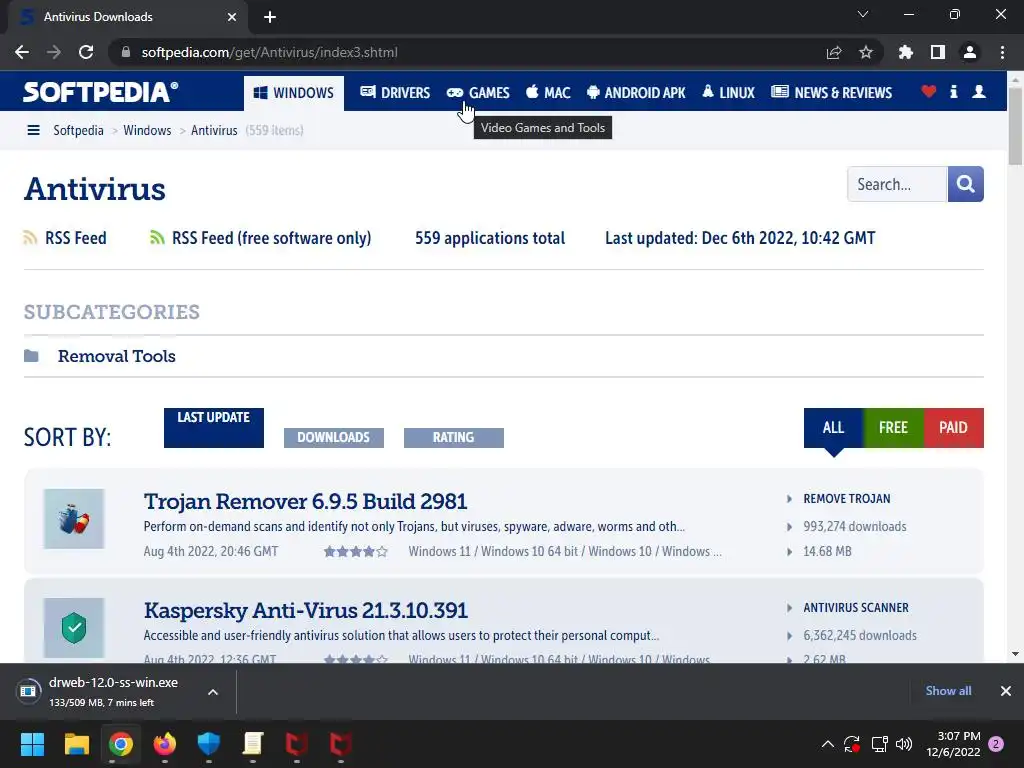1024x768 pixels.
Task: Open the volume control in the tray
Action: point(904,744)
